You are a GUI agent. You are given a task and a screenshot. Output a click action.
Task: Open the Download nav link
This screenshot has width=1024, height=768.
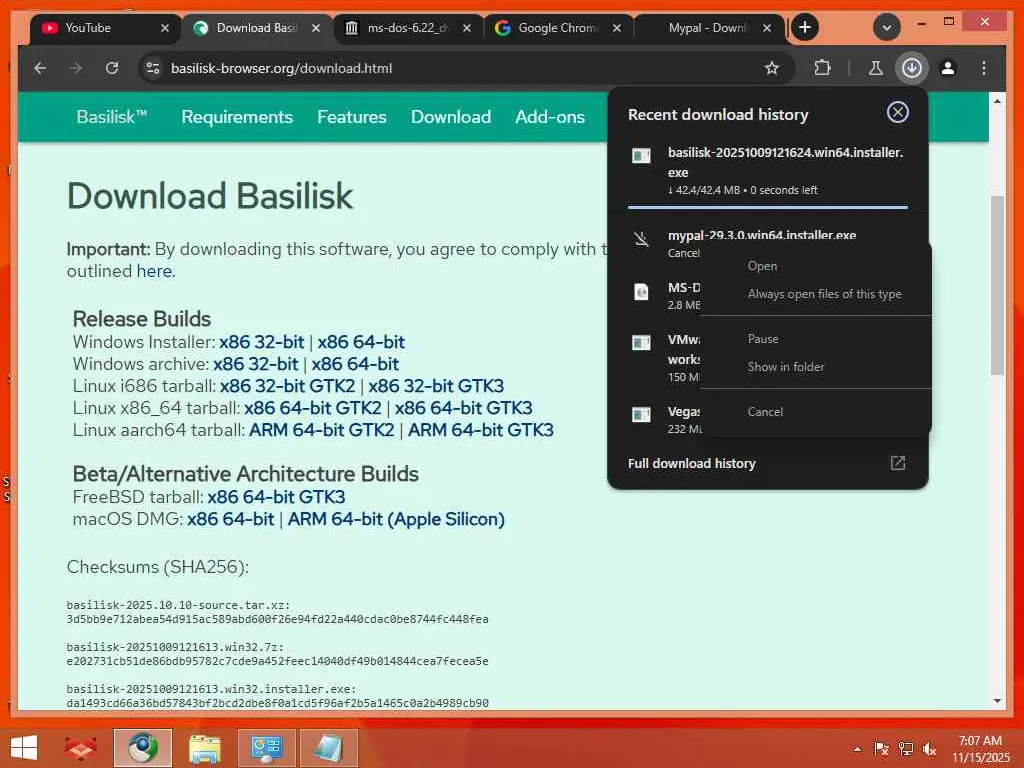[451, 117]
